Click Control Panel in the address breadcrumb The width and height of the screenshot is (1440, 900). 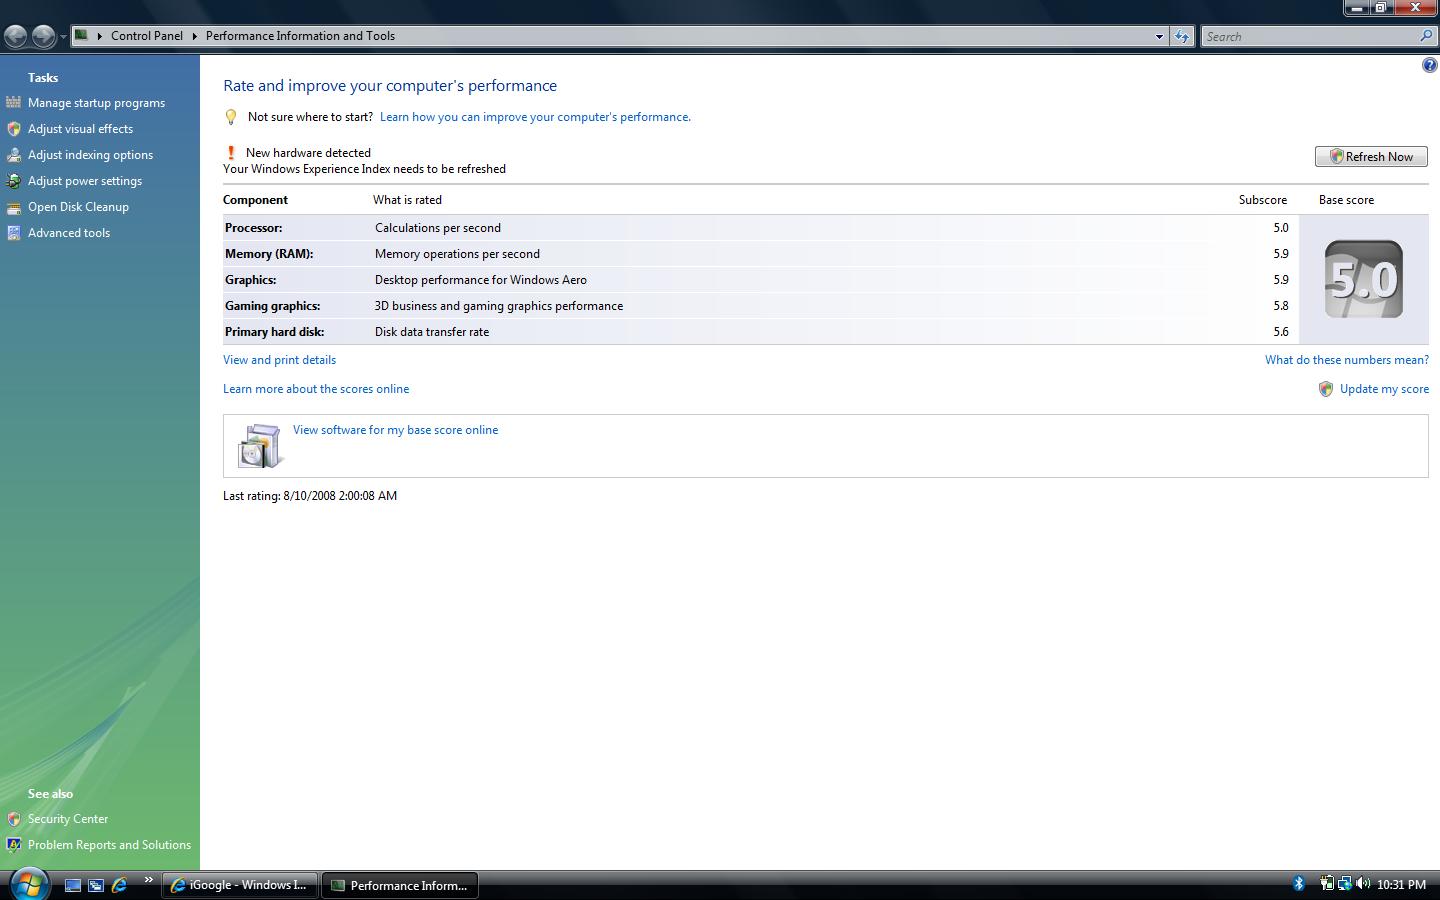coord(147,36)
